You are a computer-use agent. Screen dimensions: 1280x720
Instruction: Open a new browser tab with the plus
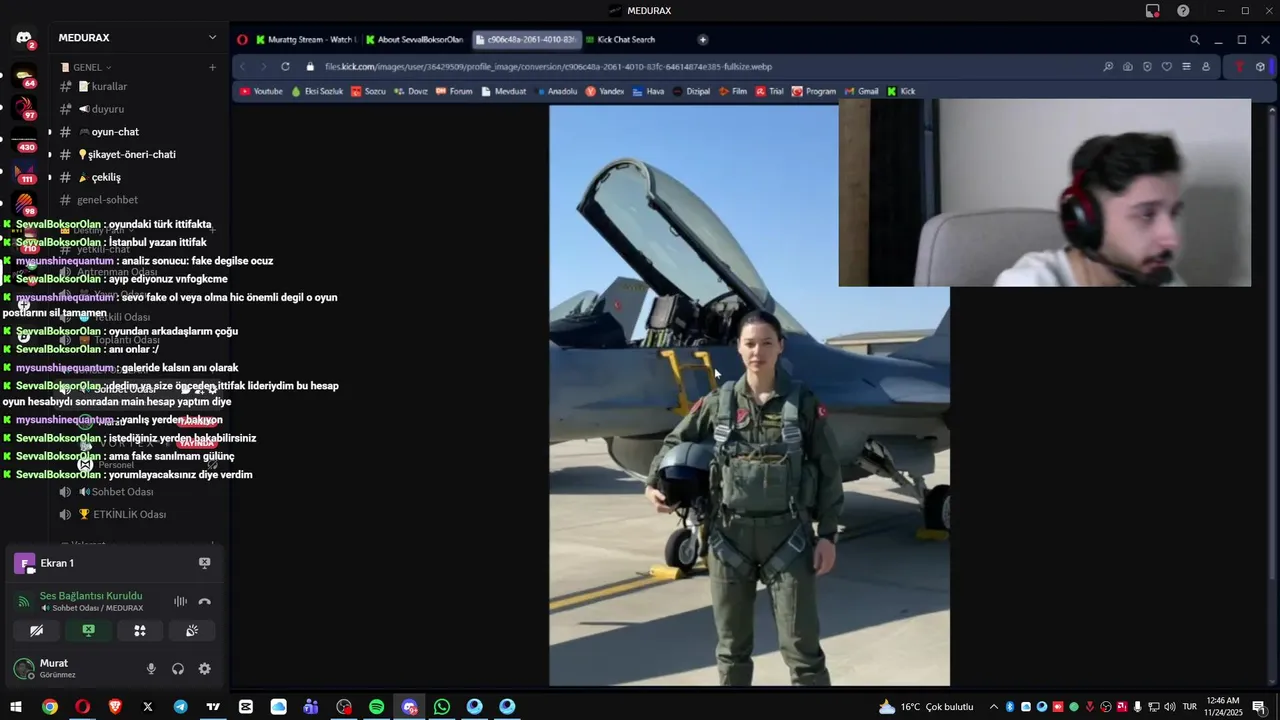(x=703, y=40)
